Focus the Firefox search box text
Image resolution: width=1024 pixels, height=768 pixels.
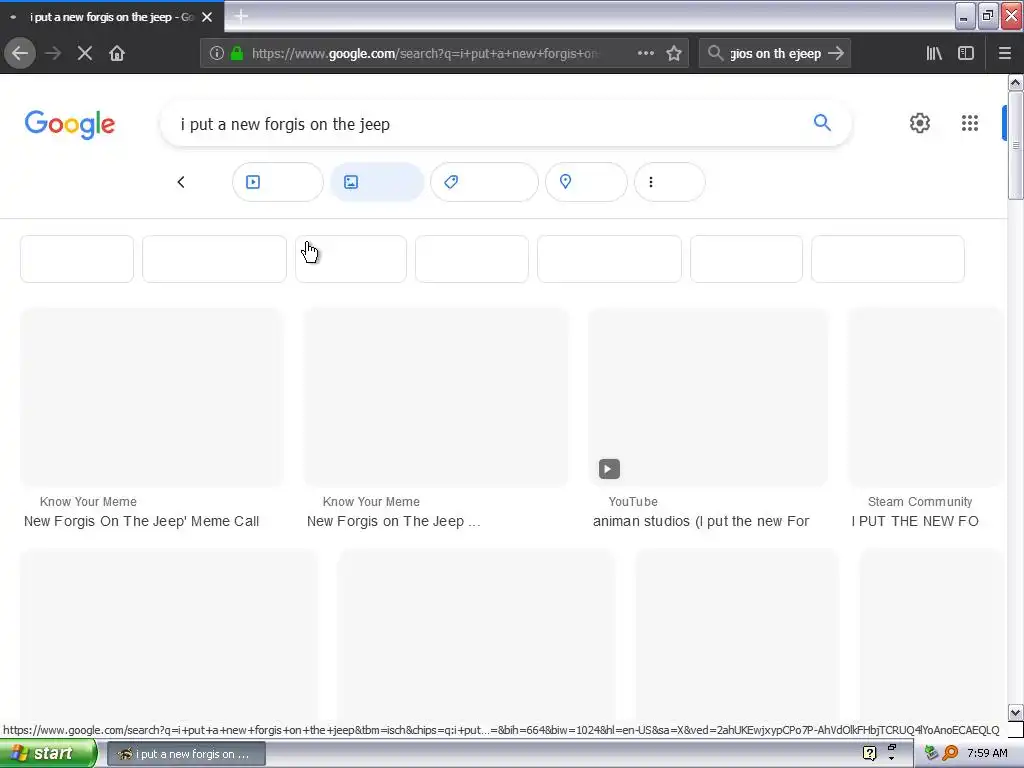pyautogui.click(x=775, y=54)
